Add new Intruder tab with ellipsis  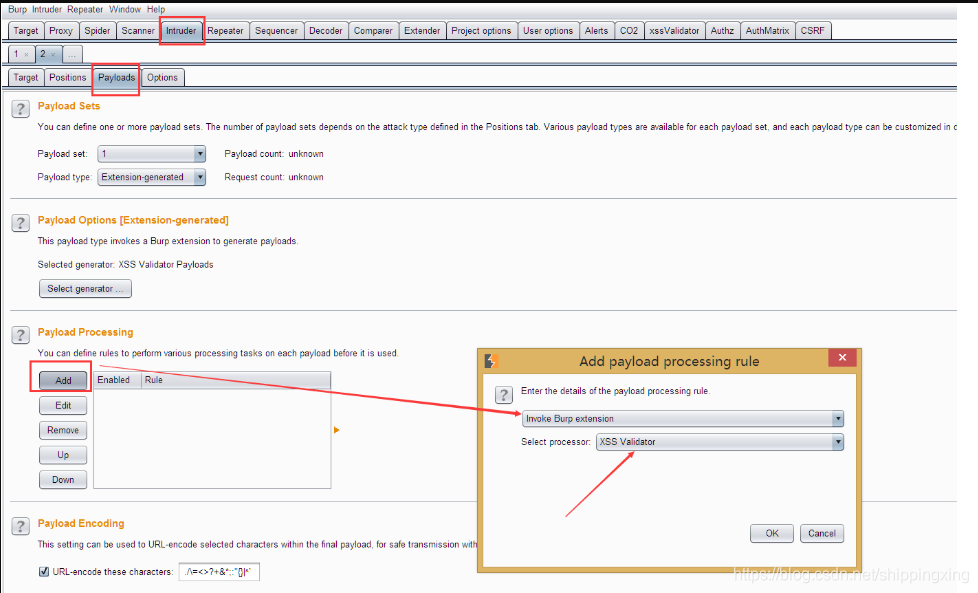point(72,54)
